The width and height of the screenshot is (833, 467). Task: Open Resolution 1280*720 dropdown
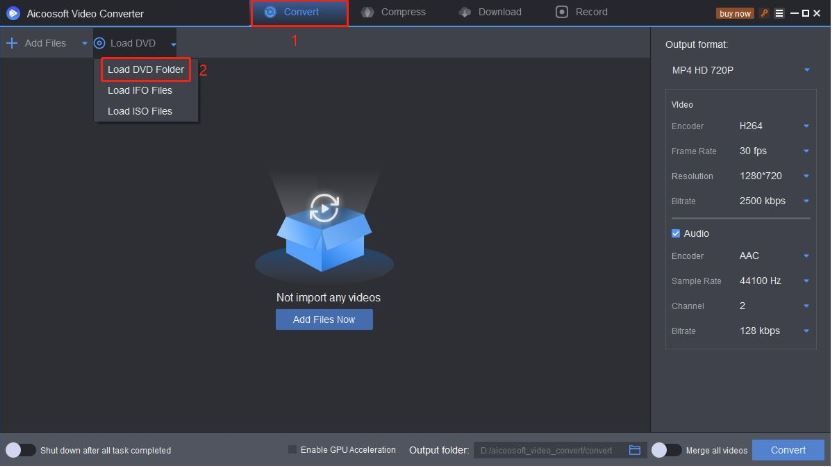pyautogui.click(x=774, y=176)
